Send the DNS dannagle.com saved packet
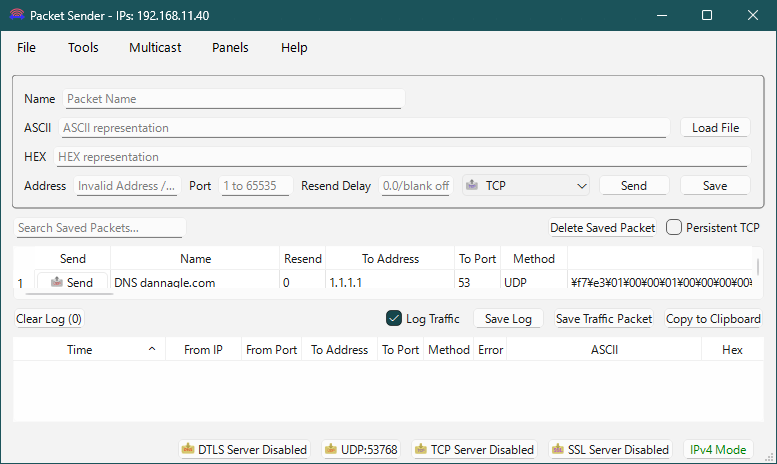Screen dimensions: 777x464 72,283
